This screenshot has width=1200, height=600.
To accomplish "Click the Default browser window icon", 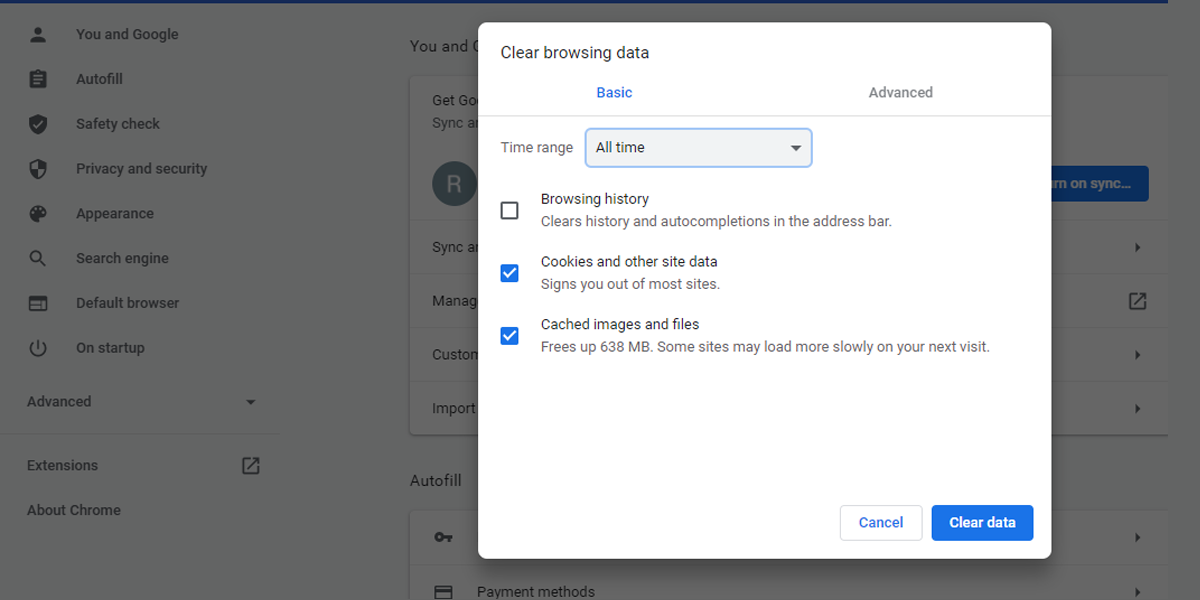I will tap(38, 303).
